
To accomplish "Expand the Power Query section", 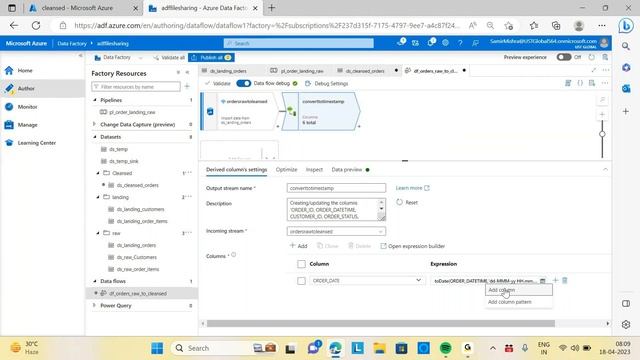I will [x=95, y=305].
